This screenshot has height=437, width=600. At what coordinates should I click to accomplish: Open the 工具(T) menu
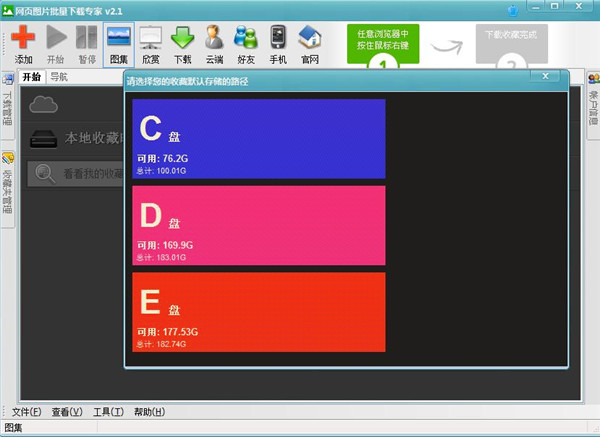click(x=108, y=412)
